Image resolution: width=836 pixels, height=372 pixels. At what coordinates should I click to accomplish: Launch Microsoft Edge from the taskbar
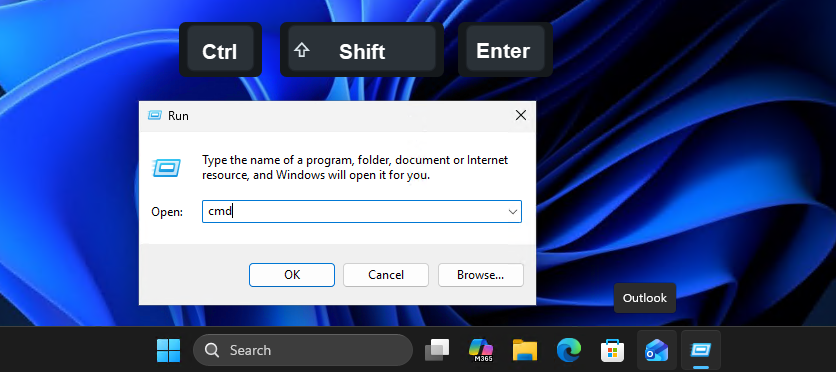[569, 350]
